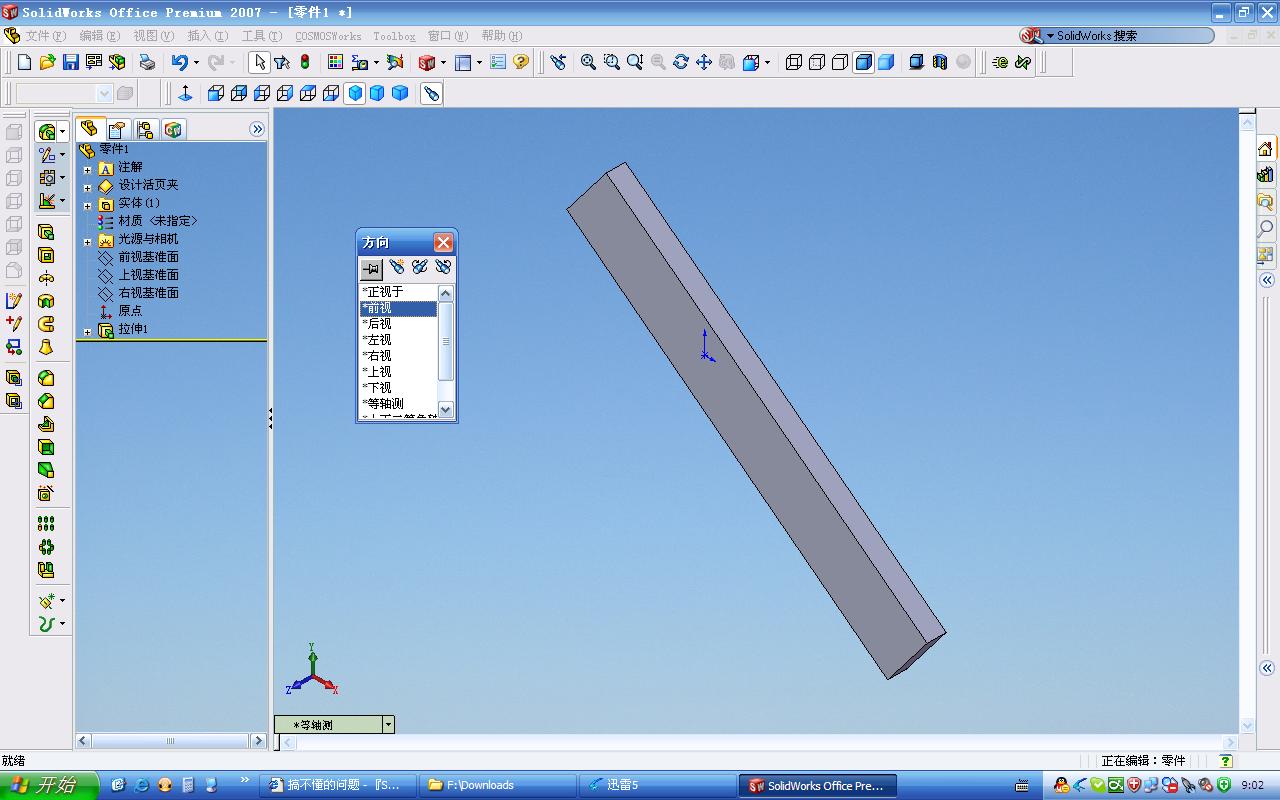Enable Hidden Lines Removed display style

click(x=840, y=62)
